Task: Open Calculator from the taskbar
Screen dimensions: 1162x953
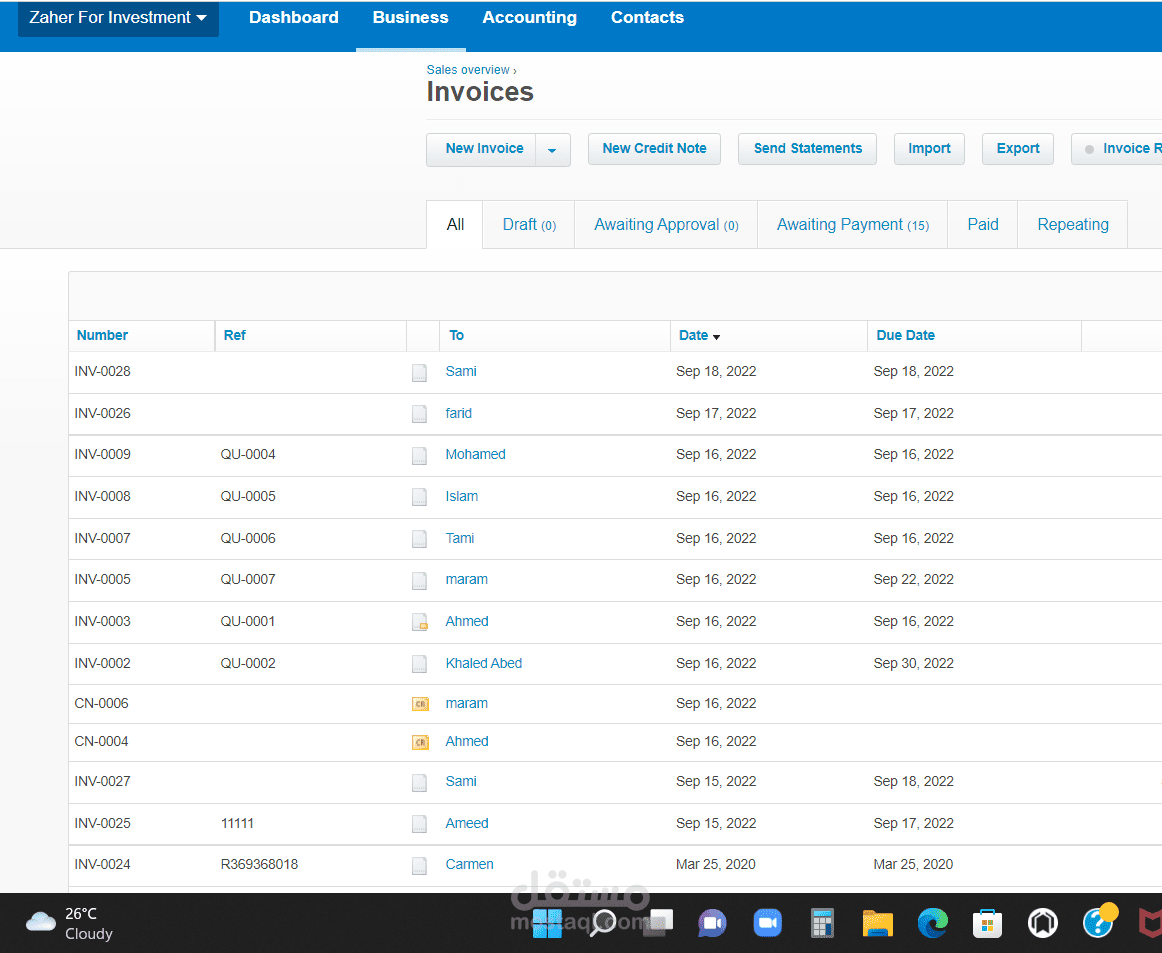Action: point(822,923)
